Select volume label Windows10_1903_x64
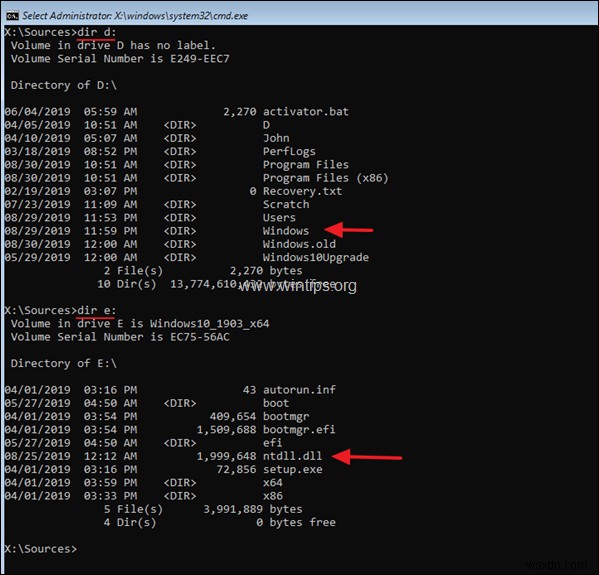 click(209, 324)
